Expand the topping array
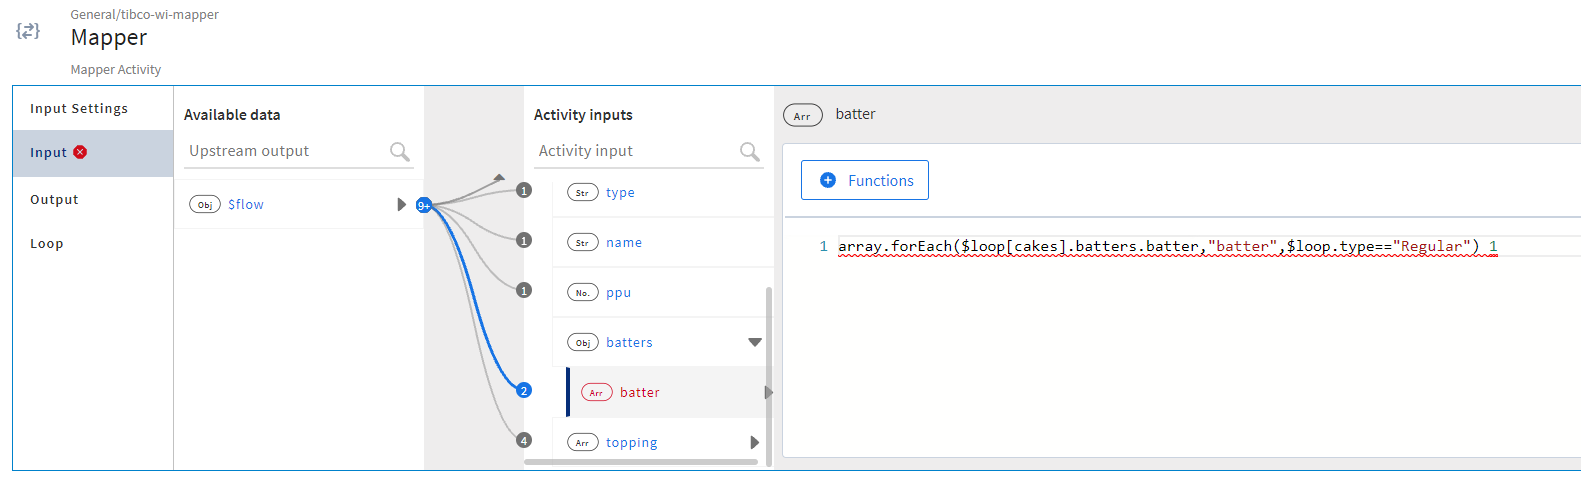 (755, 442)
